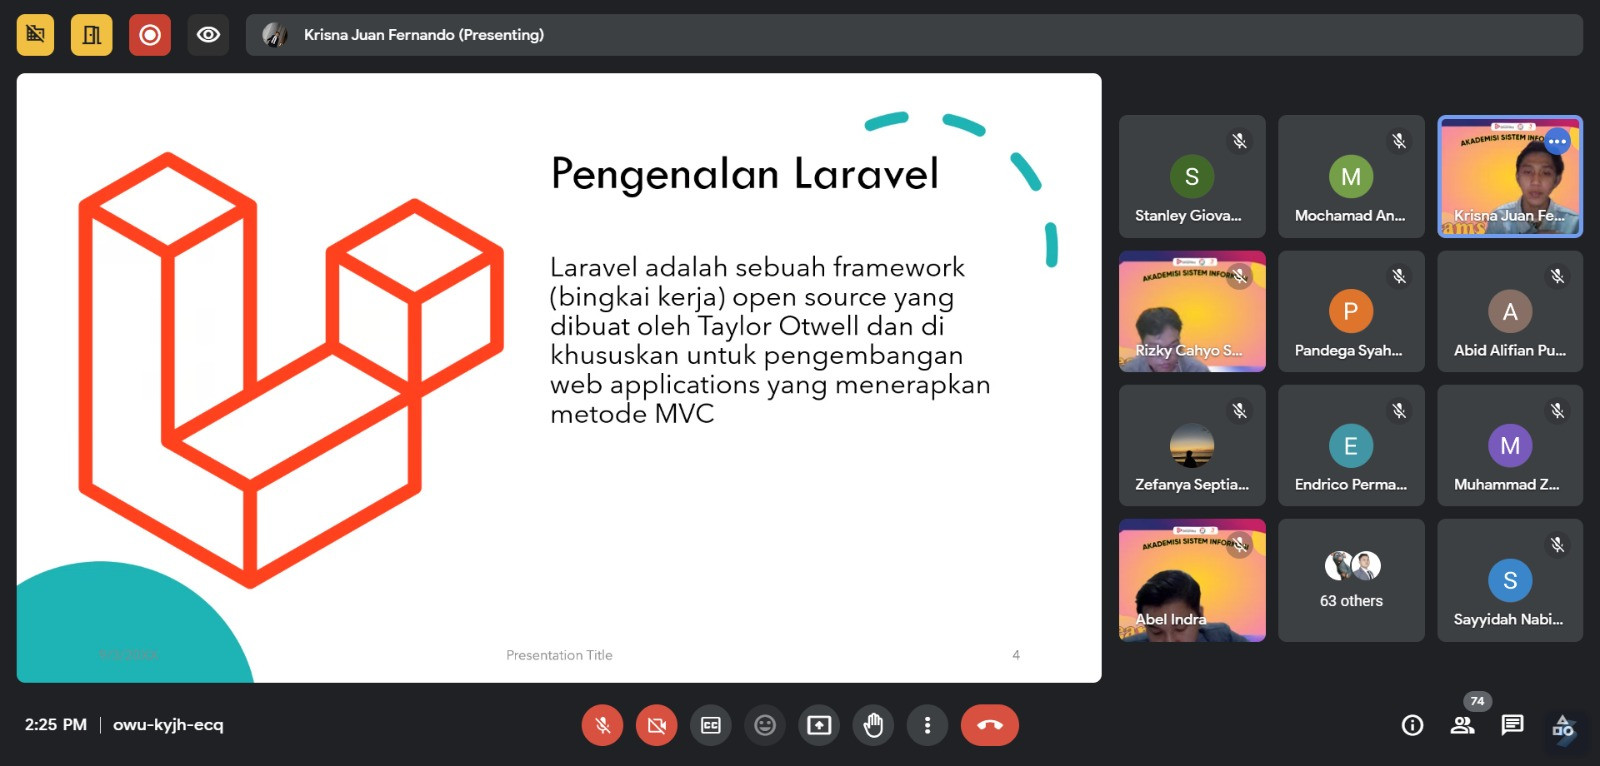
Task: Click the Laravel description paragraph
Action: click(770, 340)
